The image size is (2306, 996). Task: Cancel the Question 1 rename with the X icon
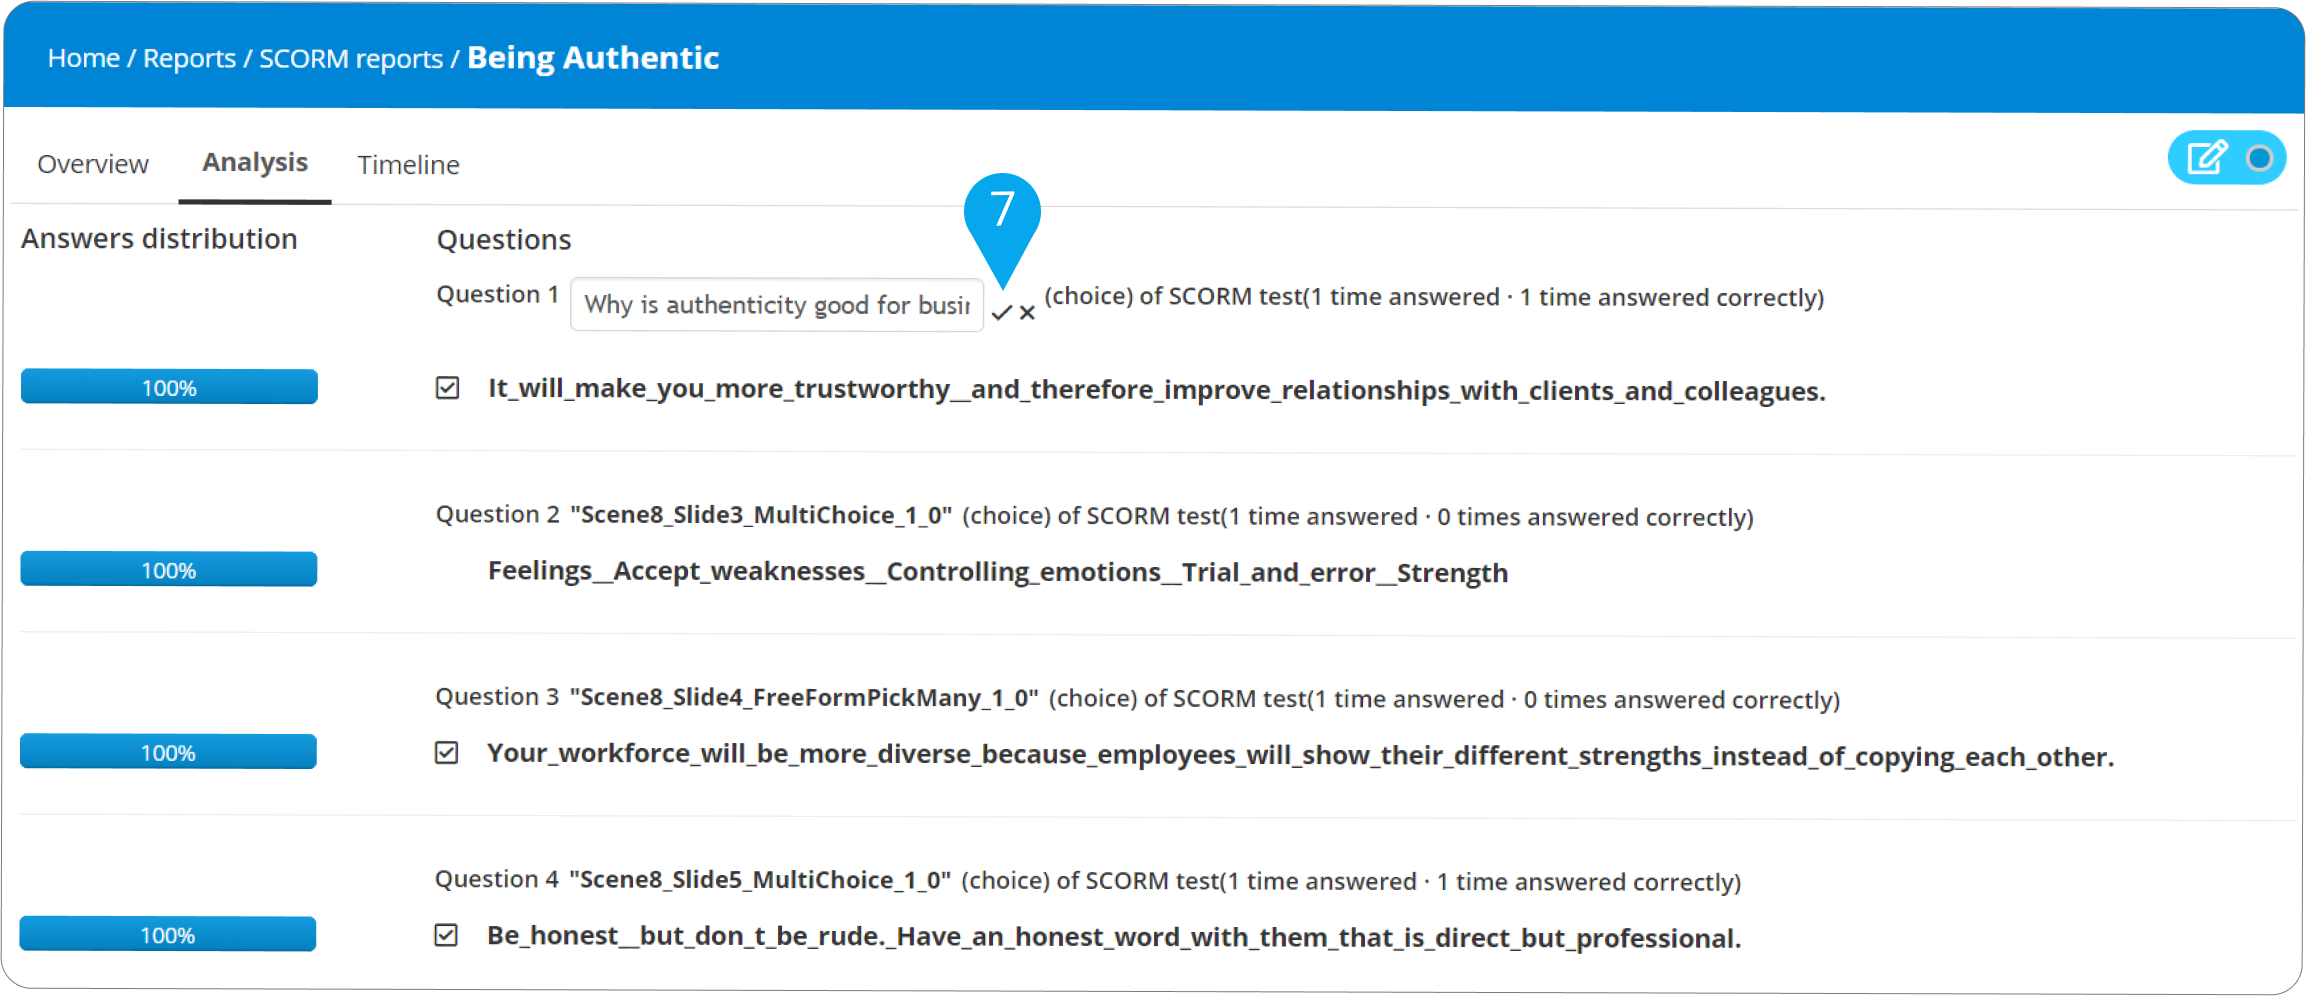point(1027,313)
